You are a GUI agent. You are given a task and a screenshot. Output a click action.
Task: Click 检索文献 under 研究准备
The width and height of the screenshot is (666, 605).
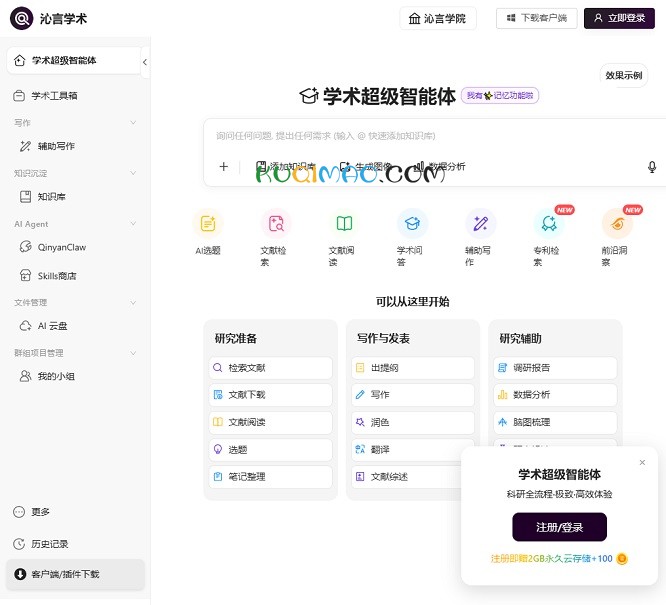point(271,368)
